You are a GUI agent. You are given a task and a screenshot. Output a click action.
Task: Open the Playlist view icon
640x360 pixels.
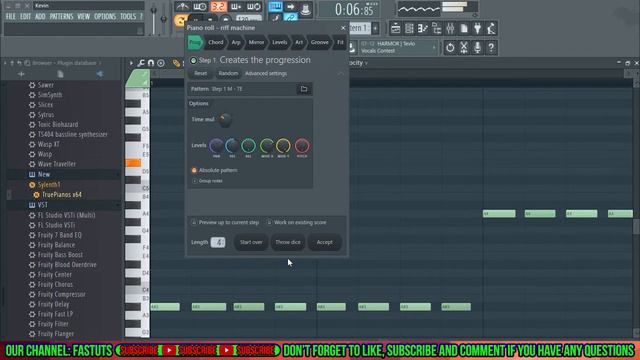click(x=395, y=28)
